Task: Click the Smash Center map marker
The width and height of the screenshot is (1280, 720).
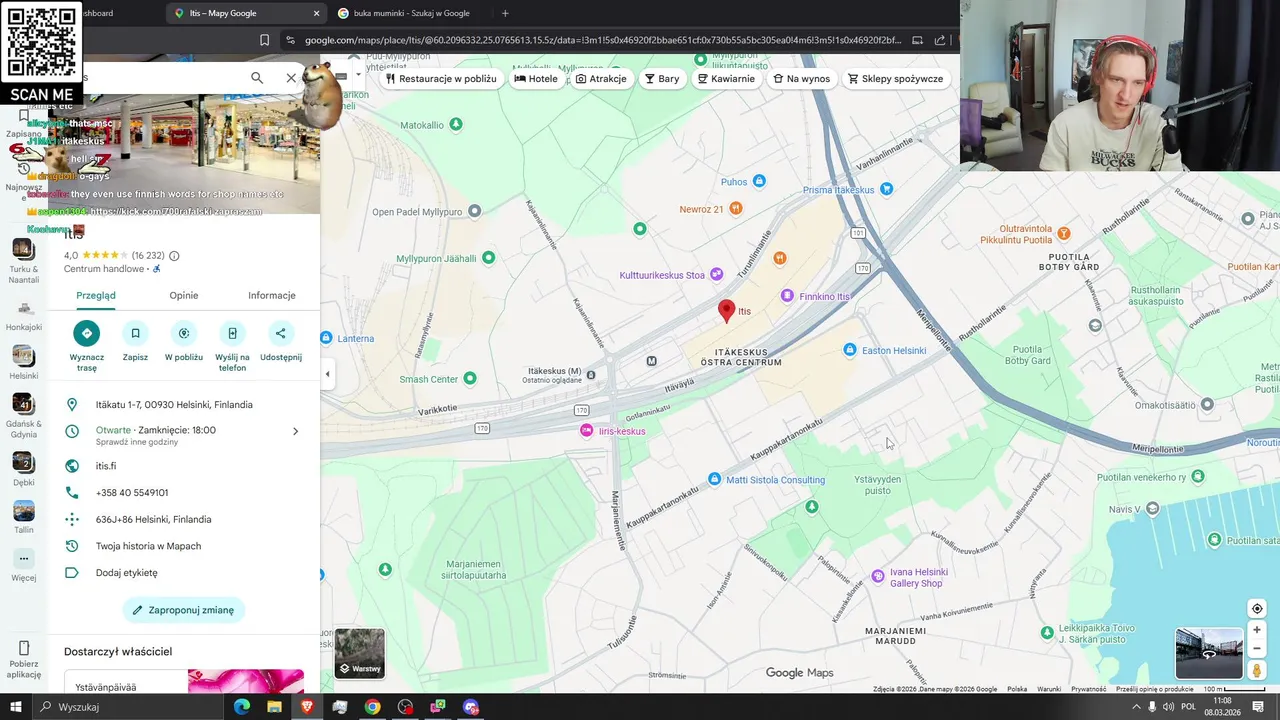Action: [x=470, y=378]
